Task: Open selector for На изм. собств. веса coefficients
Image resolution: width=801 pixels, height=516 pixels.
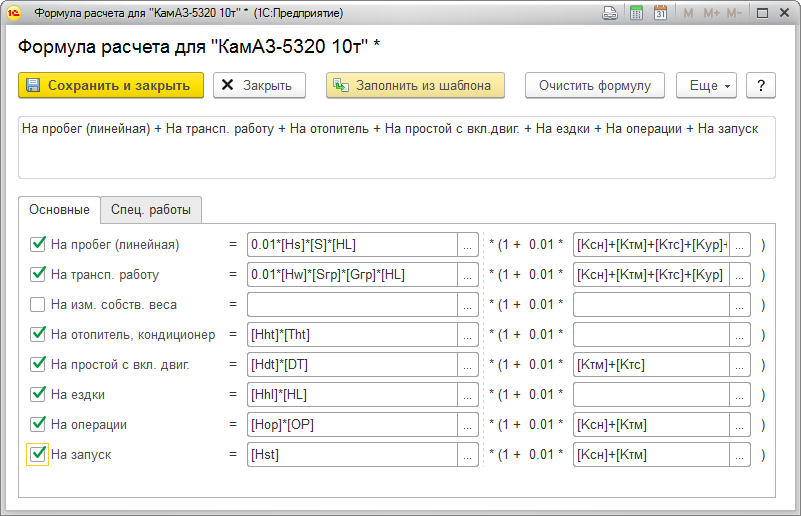Action: tap(740, 304)
